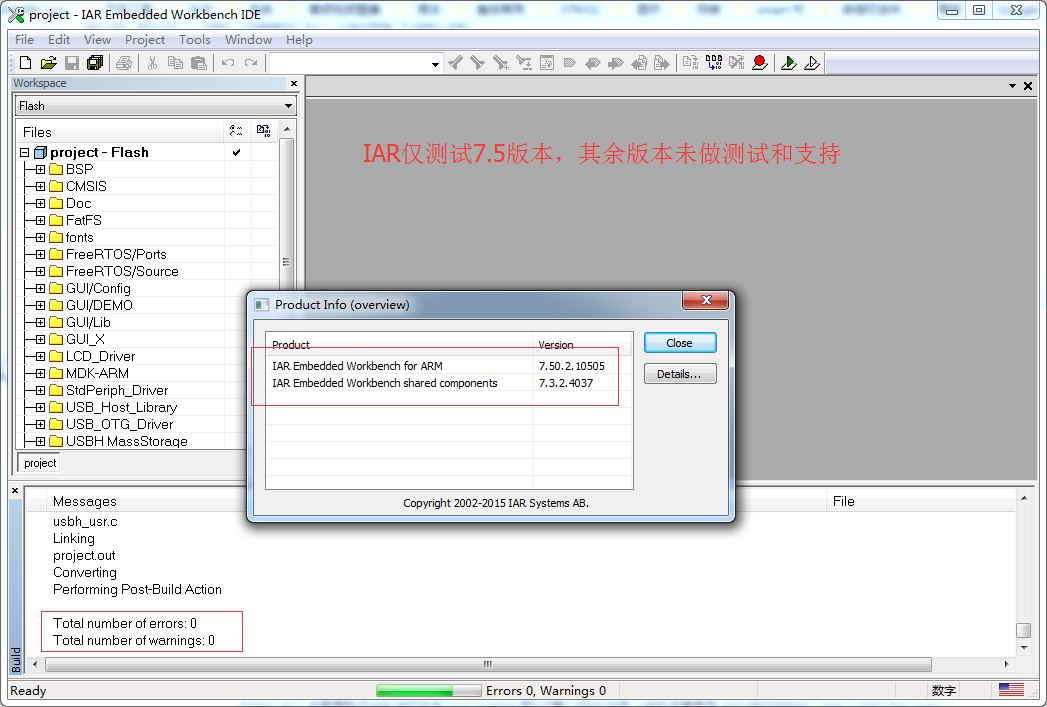This screenshot has height=707, width=1047.
Task: Toggle checkmark on project - Flash row
Action: [x=236, y=152]
